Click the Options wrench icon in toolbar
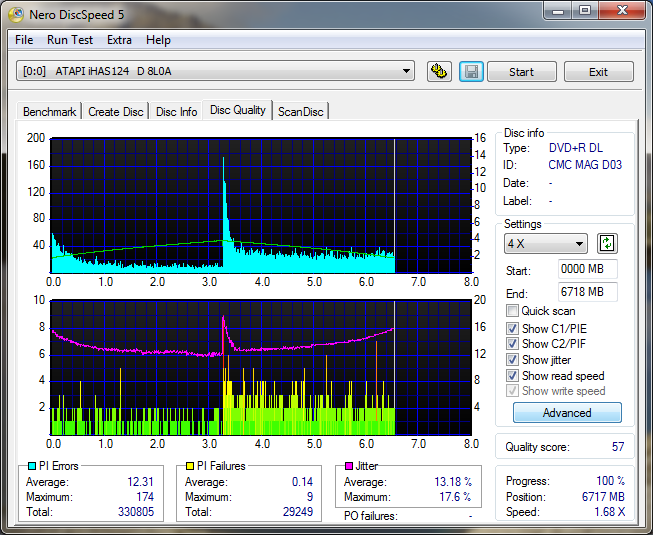 (439, 72)
